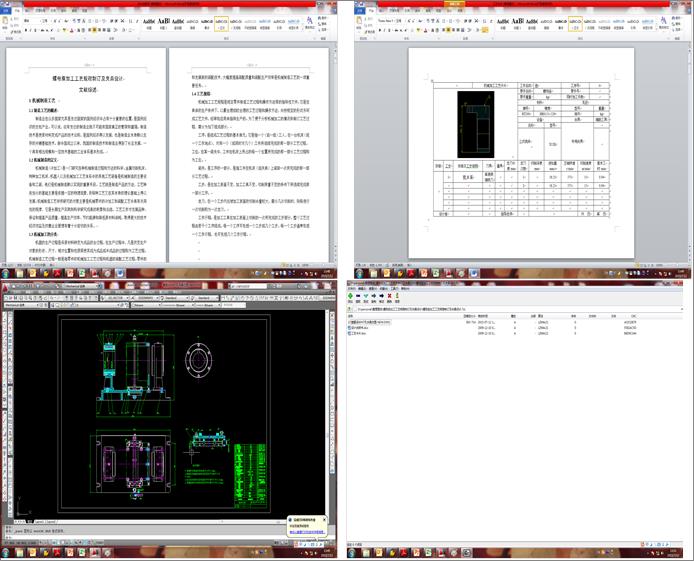Click Add green plus icon in archive window
This screenshot has width=694, height=561.
coord(351,297)
